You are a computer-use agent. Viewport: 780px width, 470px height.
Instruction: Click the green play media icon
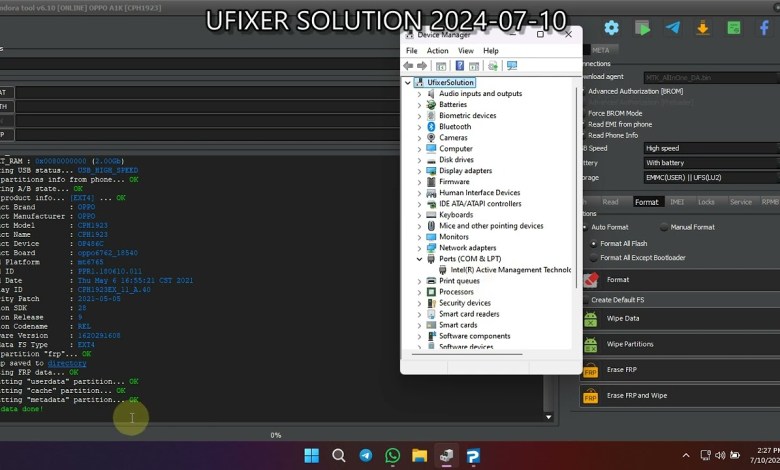(x=642, y=28)
